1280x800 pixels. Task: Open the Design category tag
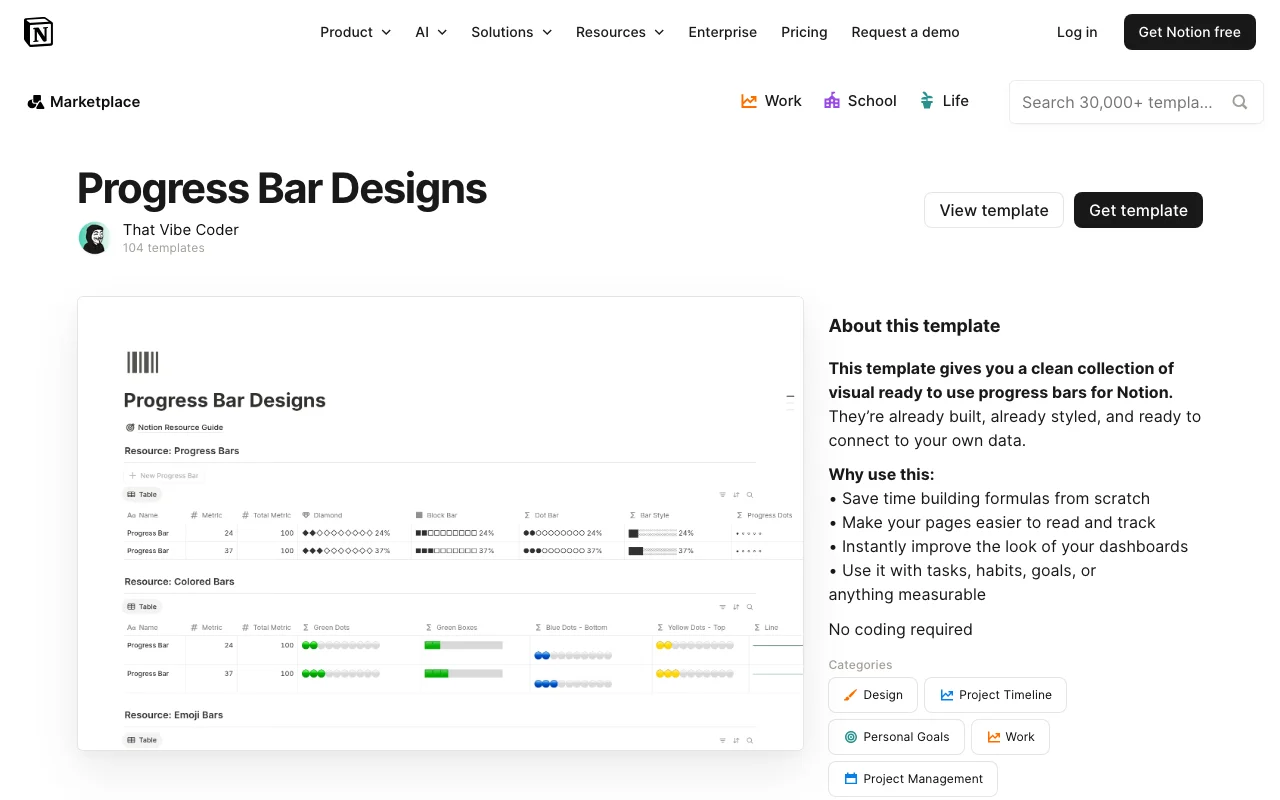pyautogui.click(x=872, y=695)
